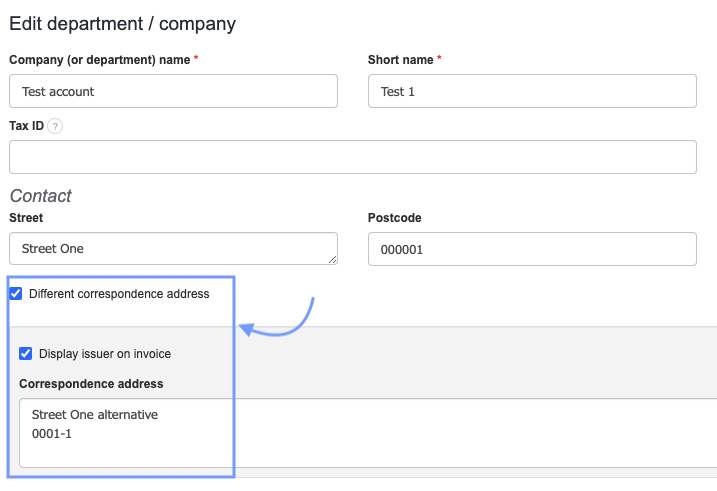The image size is (717, 491).
Task: Focus the Company name field with "Test account"
Action: coord(173,91)
